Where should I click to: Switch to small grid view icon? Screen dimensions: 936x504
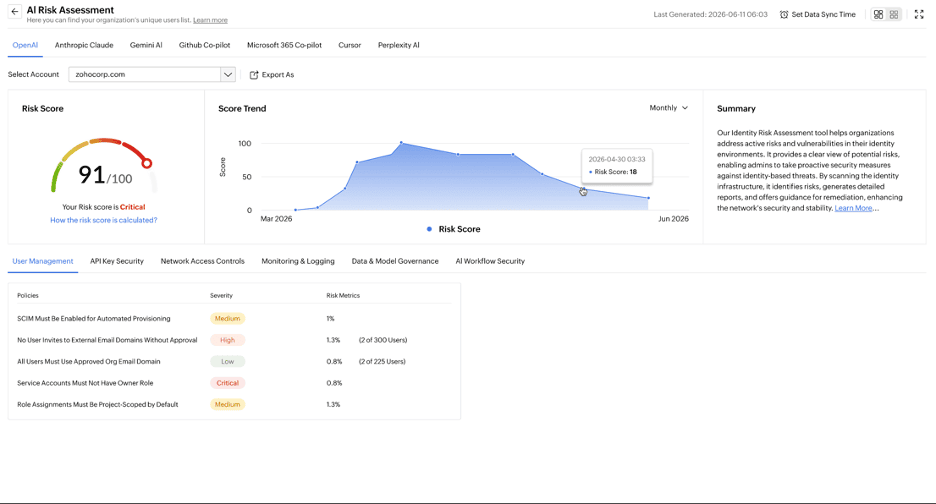coord(894,14)
